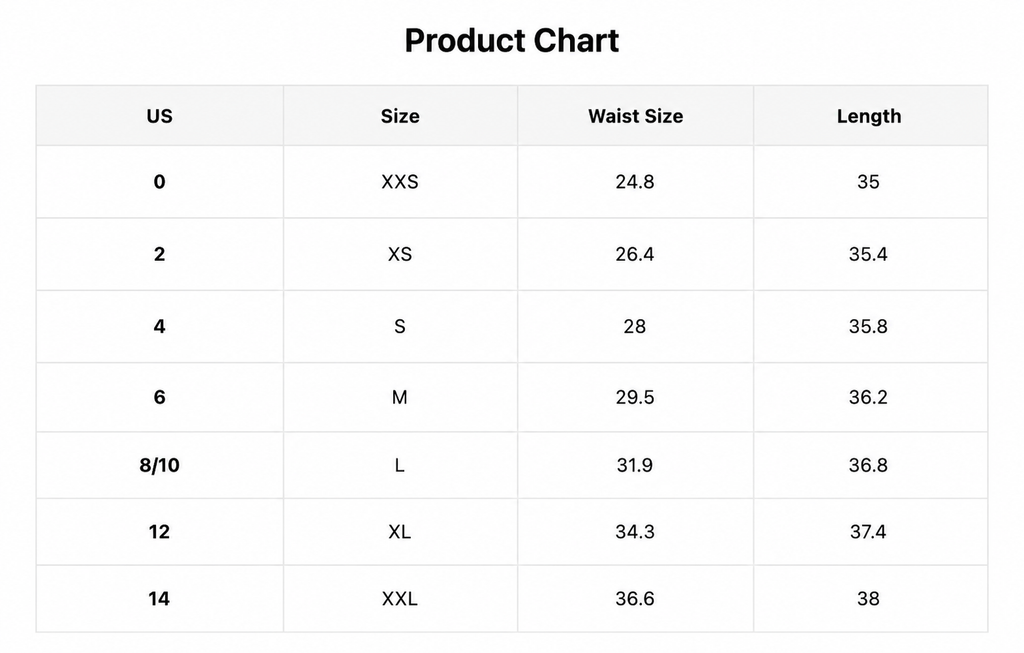This screenshot has height=653, width=1024.
Task: Click the US size 0 cell
Action: tap(159, 182)
